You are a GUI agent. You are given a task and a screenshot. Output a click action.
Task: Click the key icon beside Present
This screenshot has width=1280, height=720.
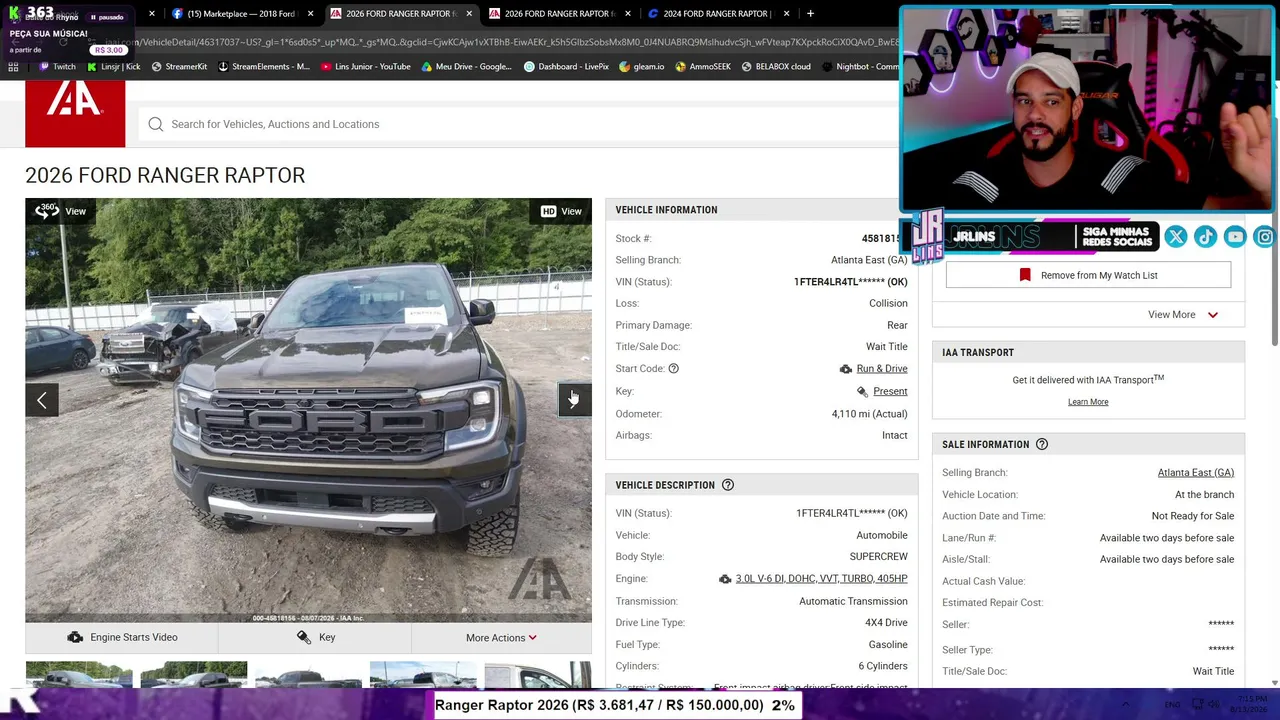click(x=862, y=392)
